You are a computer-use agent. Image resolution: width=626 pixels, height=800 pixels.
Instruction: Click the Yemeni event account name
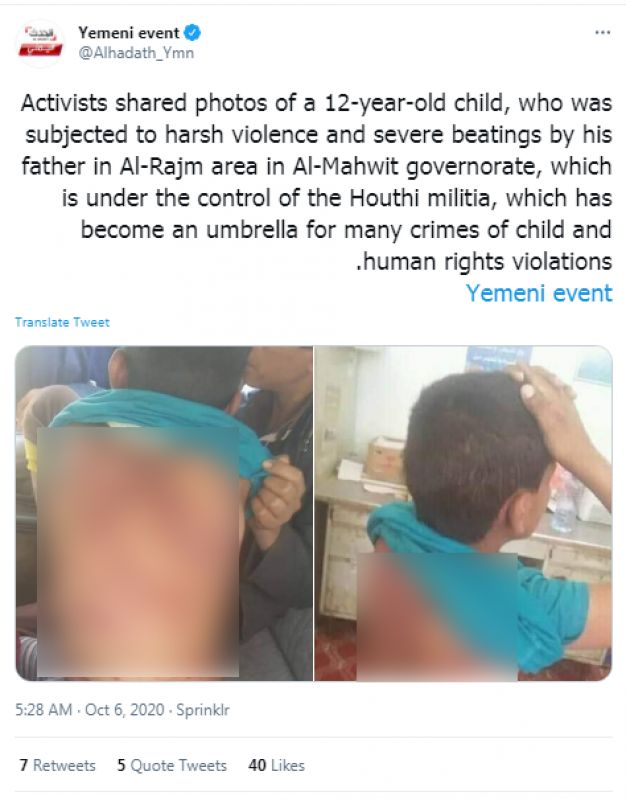[129, 33]
